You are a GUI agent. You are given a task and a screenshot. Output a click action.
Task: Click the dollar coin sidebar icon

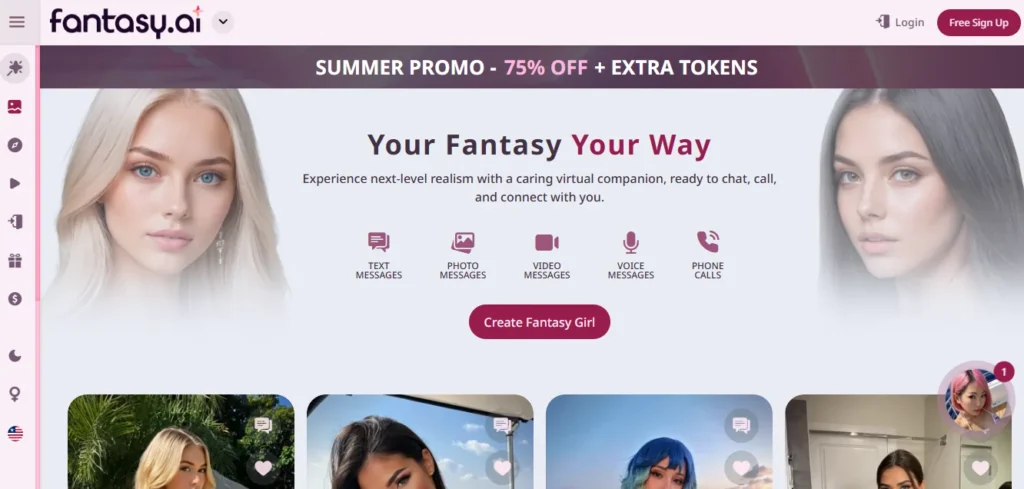point(15,299)
